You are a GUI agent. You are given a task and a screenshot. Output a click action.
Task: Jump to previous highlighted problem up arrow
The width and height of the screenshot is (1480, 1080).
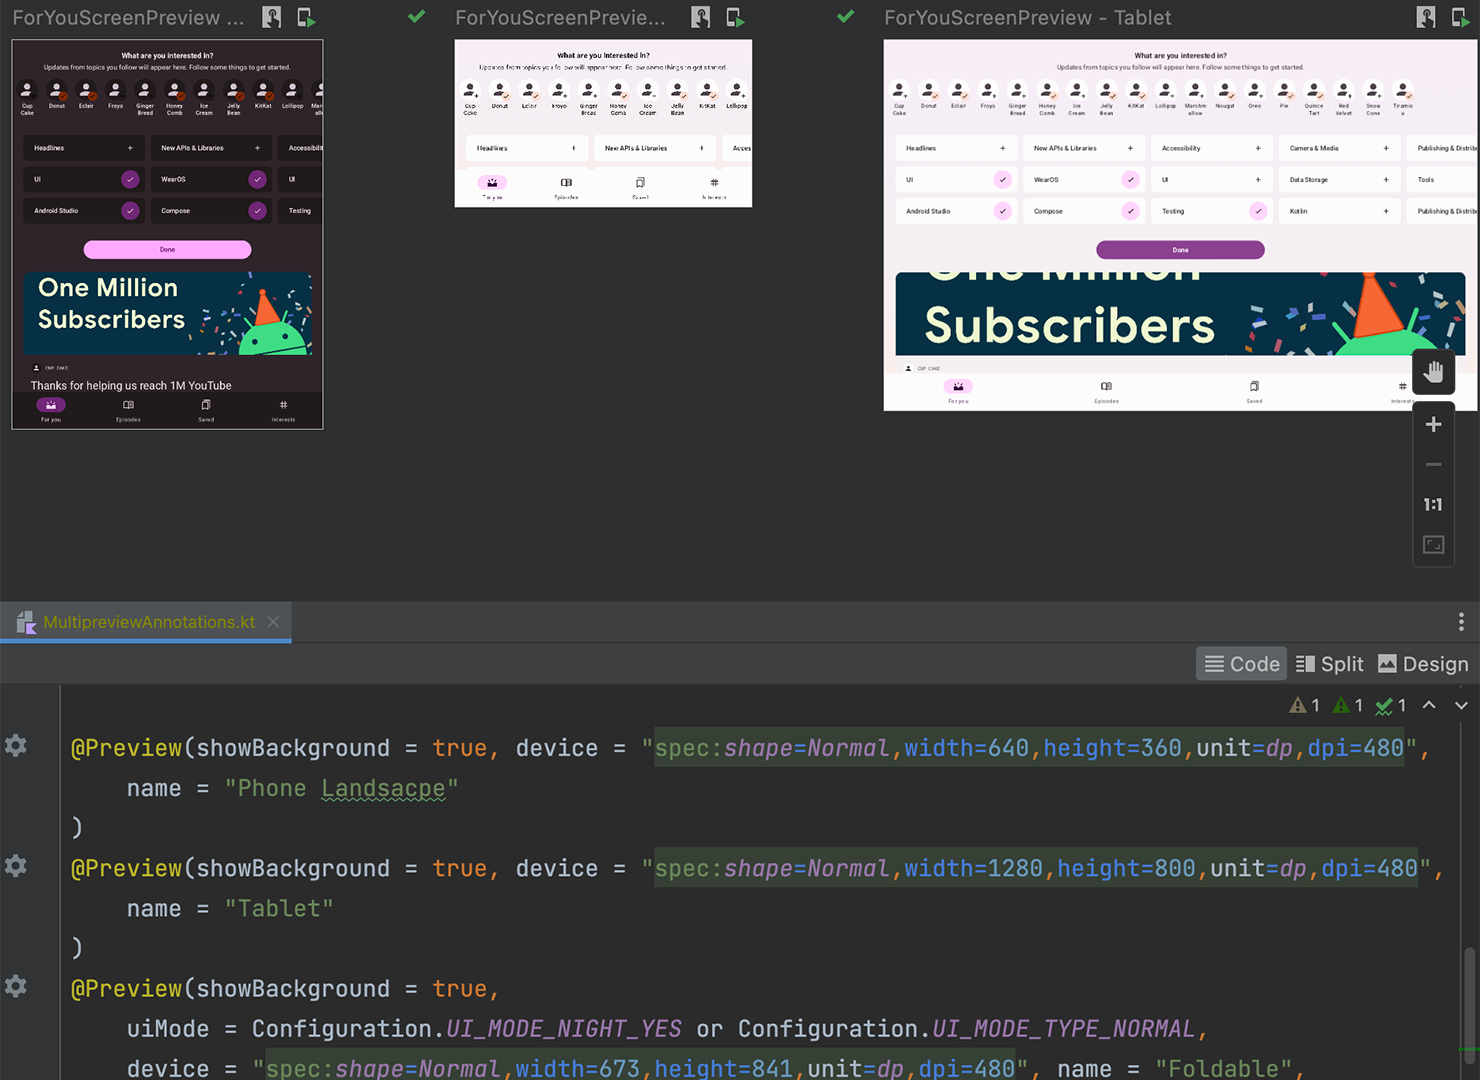point(1429,705)
